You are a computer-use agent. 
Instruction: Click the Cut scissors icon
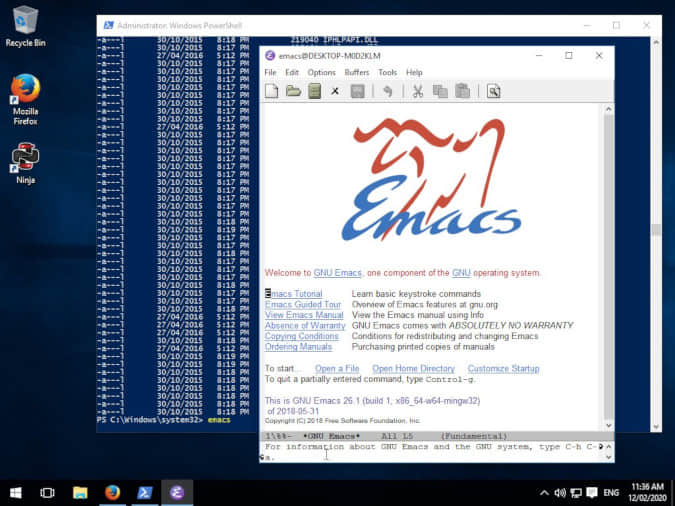(418, 91)
